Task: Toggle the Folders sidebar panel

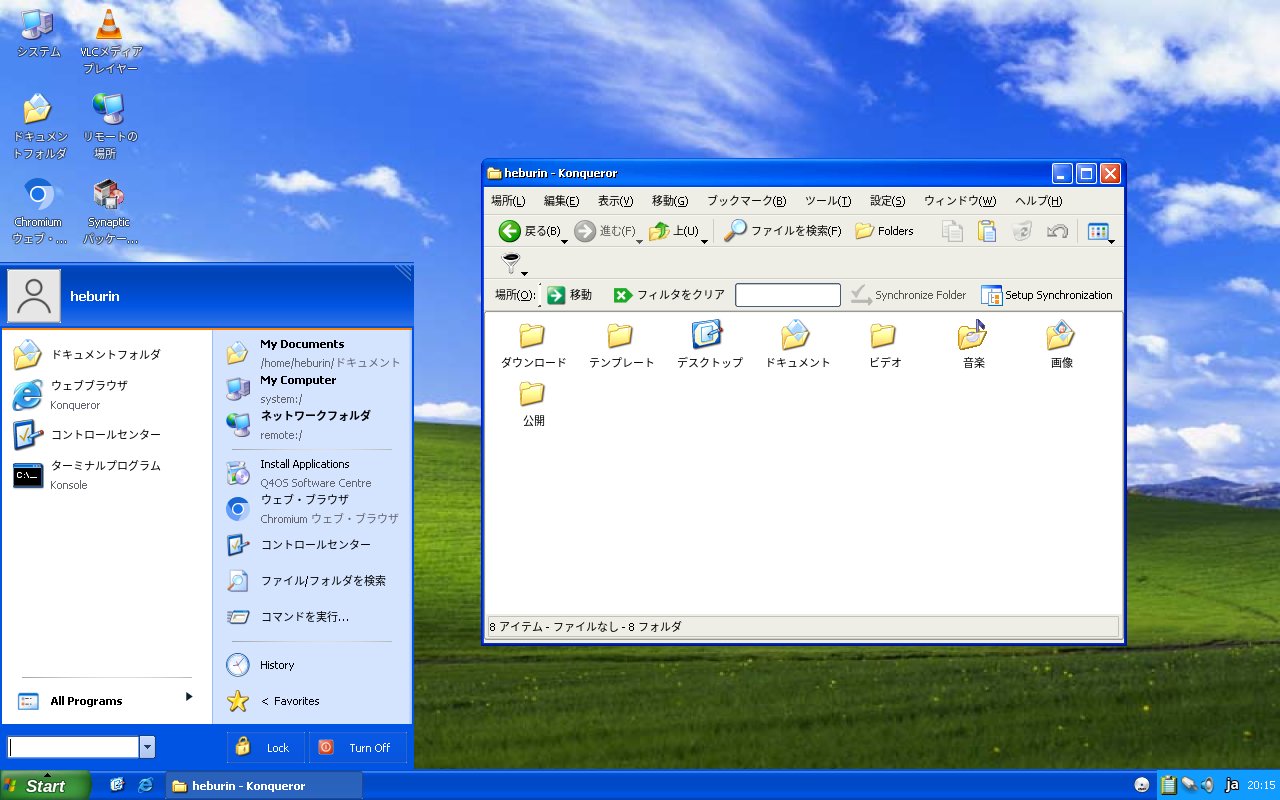Action: click(884, 231)
